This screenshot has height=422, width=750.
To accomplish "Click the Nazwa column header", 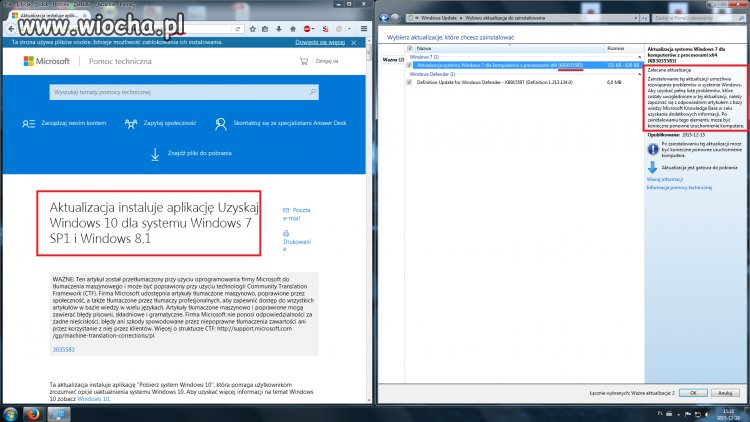I will click(509, 48).
